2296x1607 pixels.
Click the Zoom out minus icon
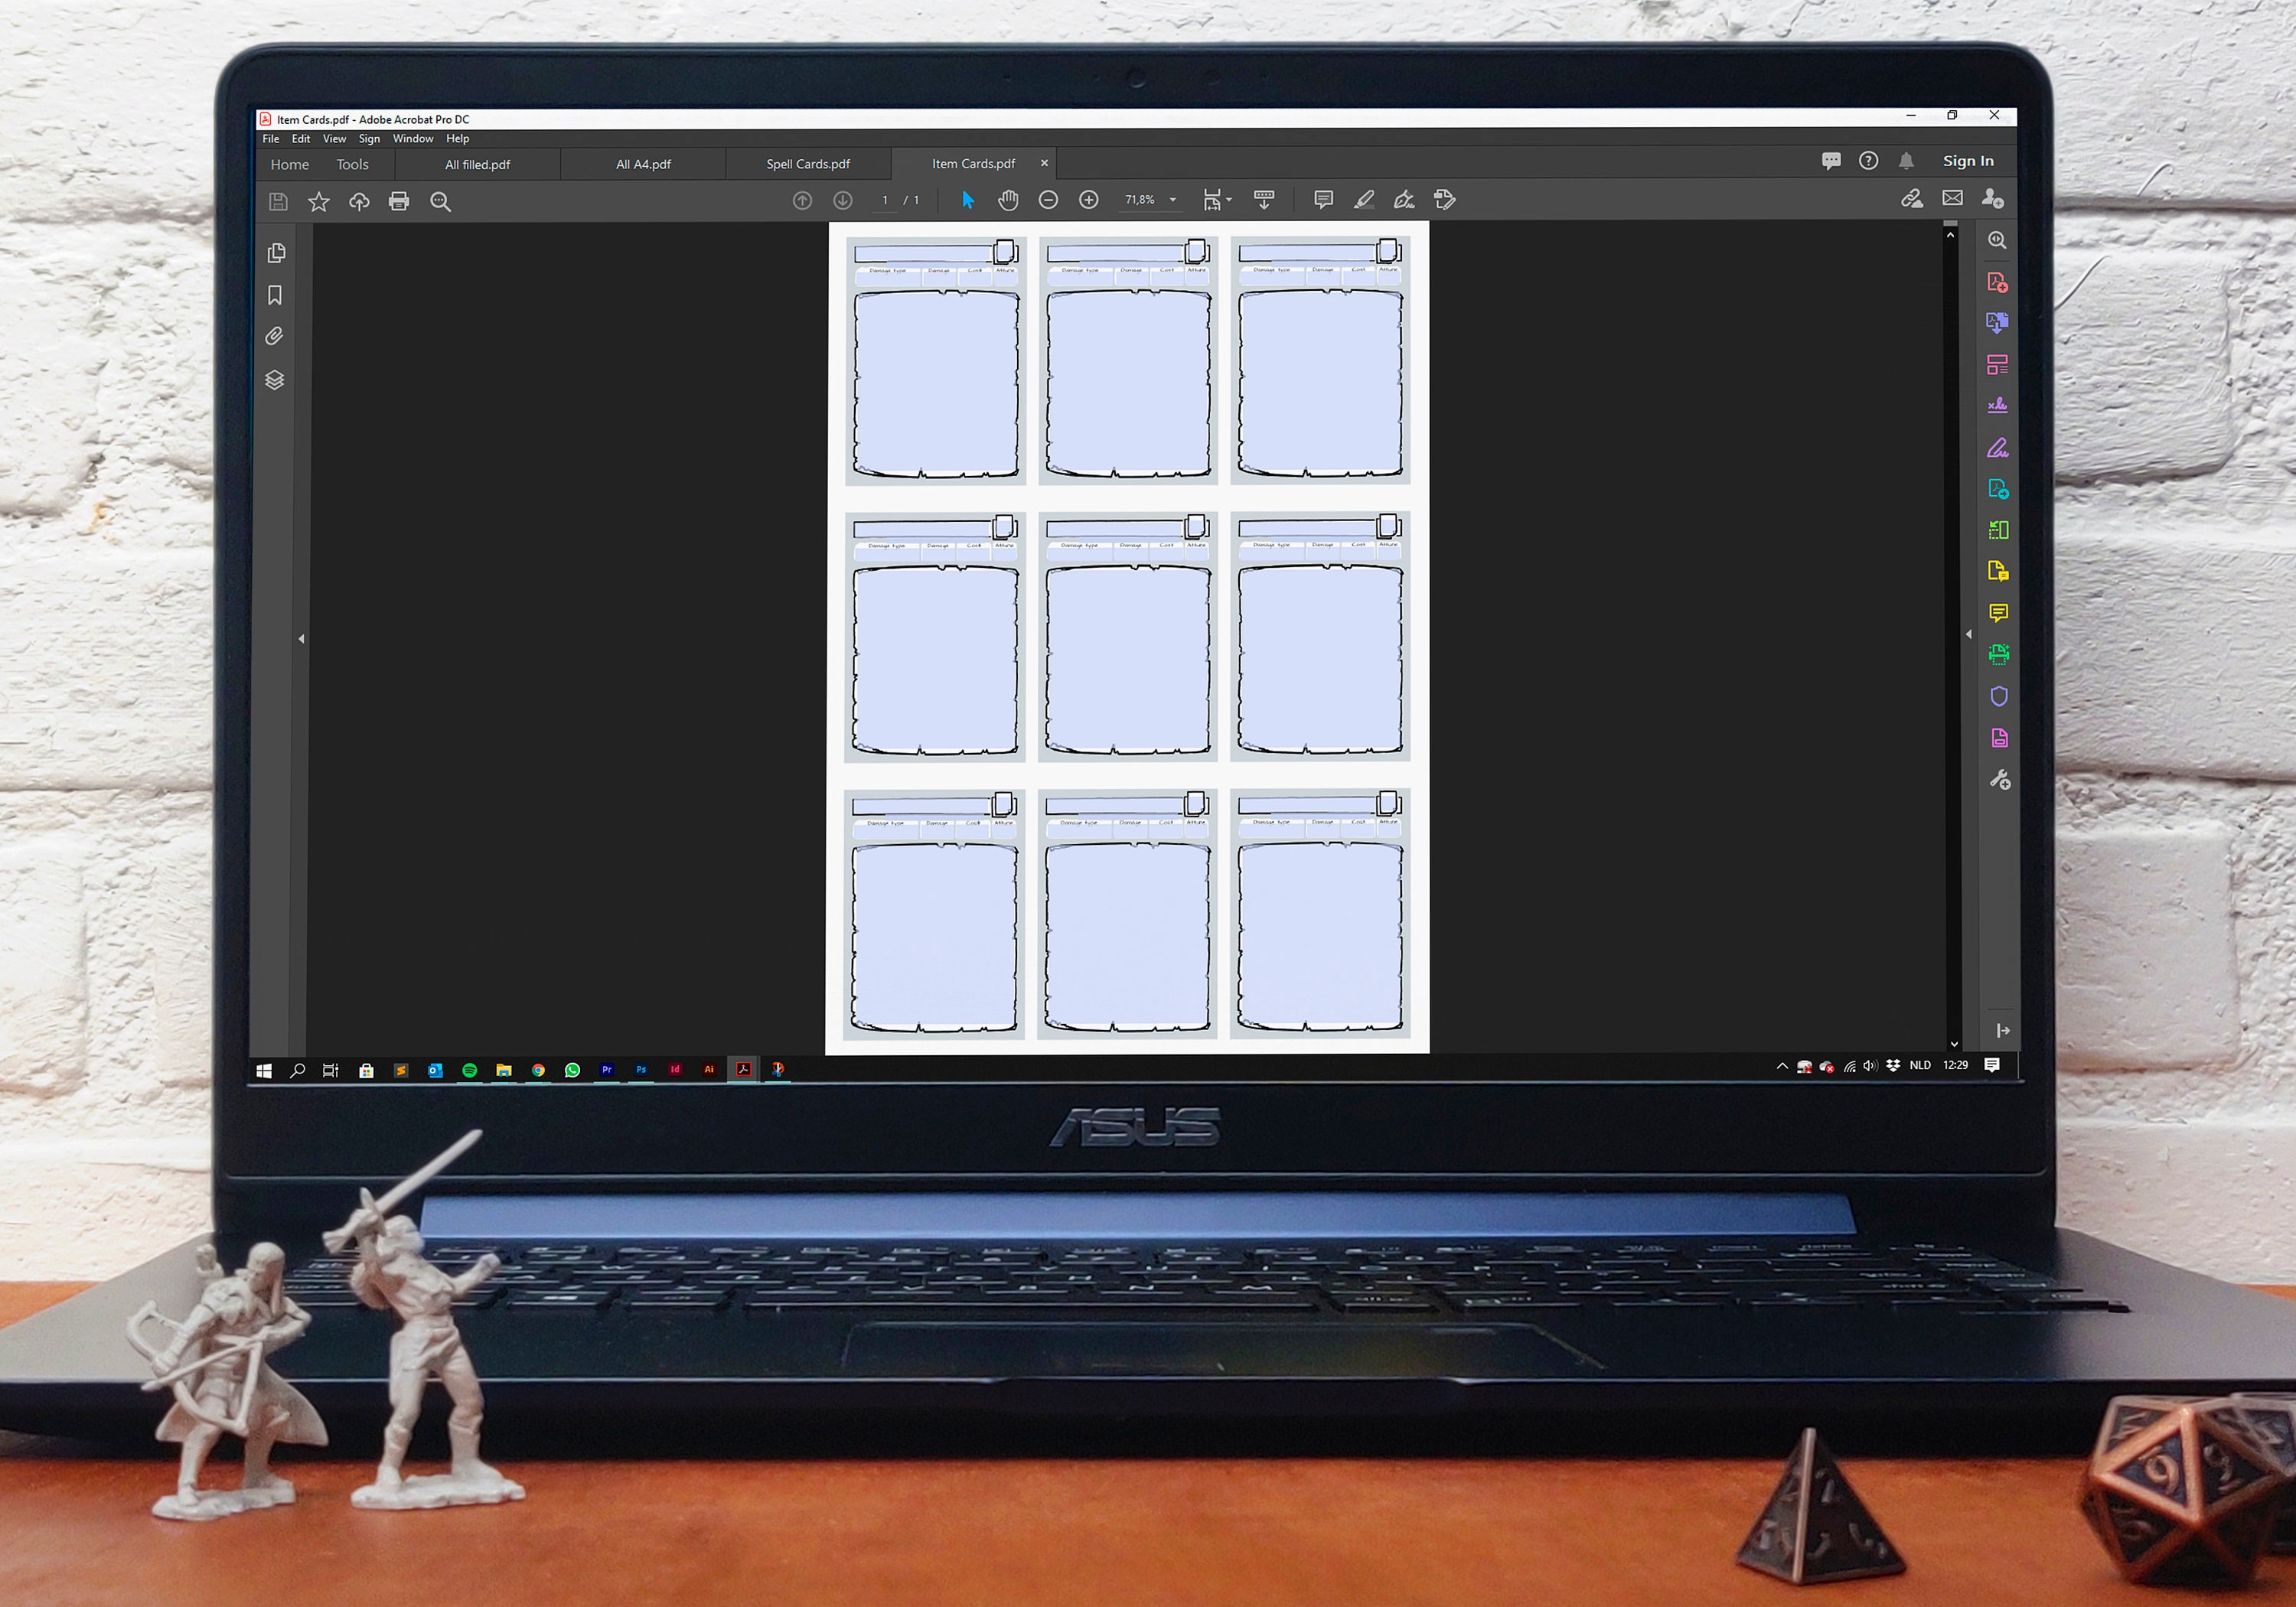[1048, 200]
